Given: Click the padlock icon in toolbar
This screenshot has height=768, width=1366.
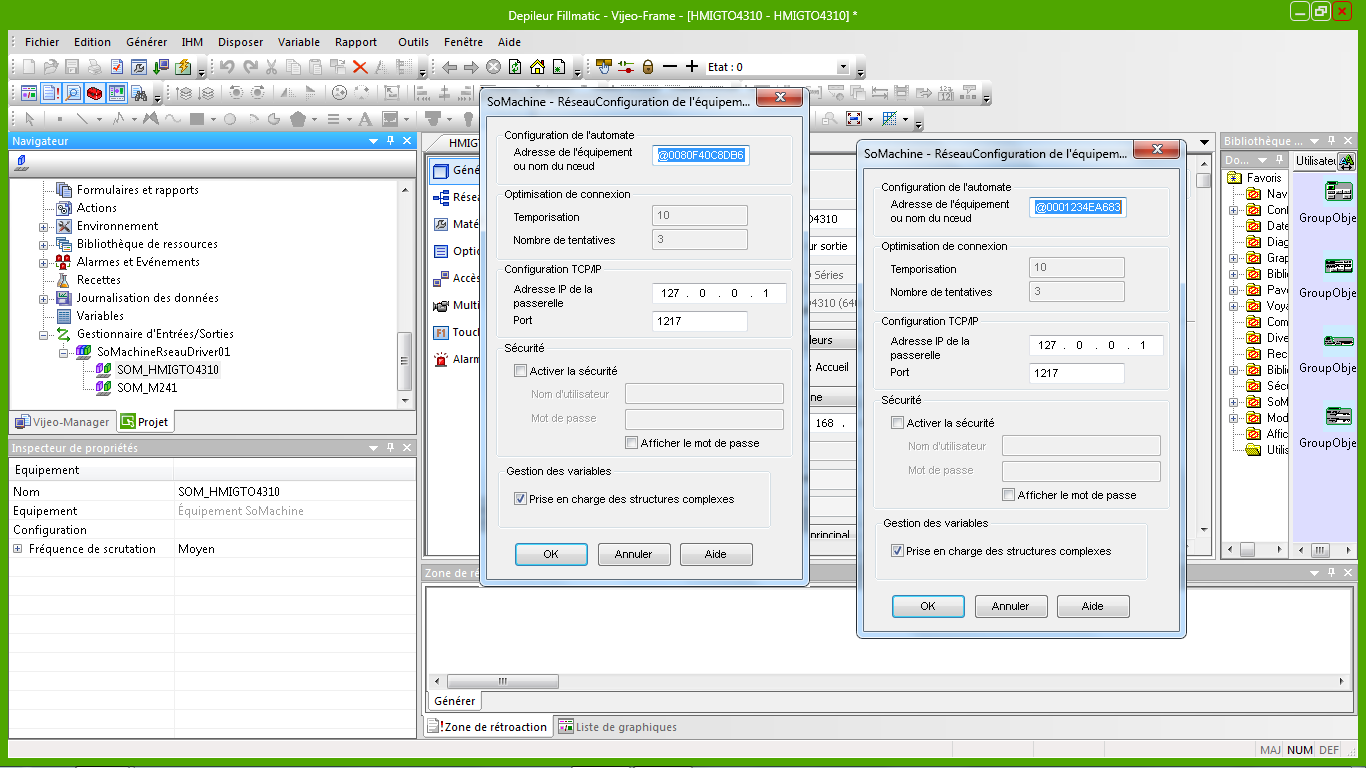Looking at the screenshot, I should point(648,67).
